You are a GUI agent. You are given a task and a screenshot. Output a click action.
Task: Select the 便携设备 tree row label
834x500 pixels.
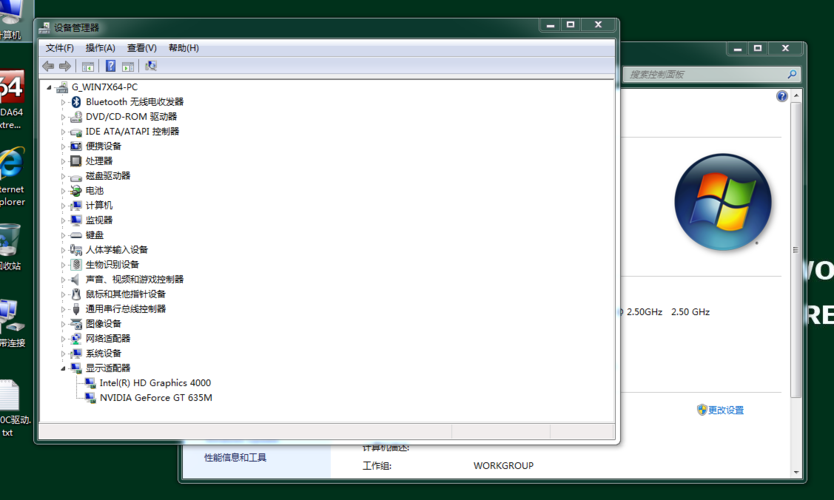pos(104,146)
